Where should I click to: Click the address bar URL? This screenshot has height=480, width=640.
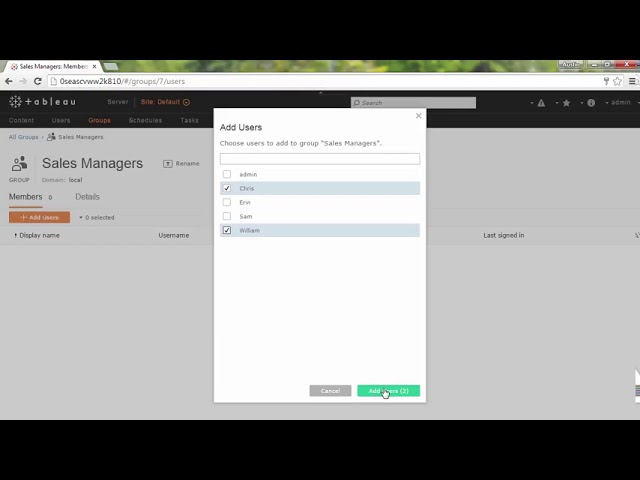[122, 81]
